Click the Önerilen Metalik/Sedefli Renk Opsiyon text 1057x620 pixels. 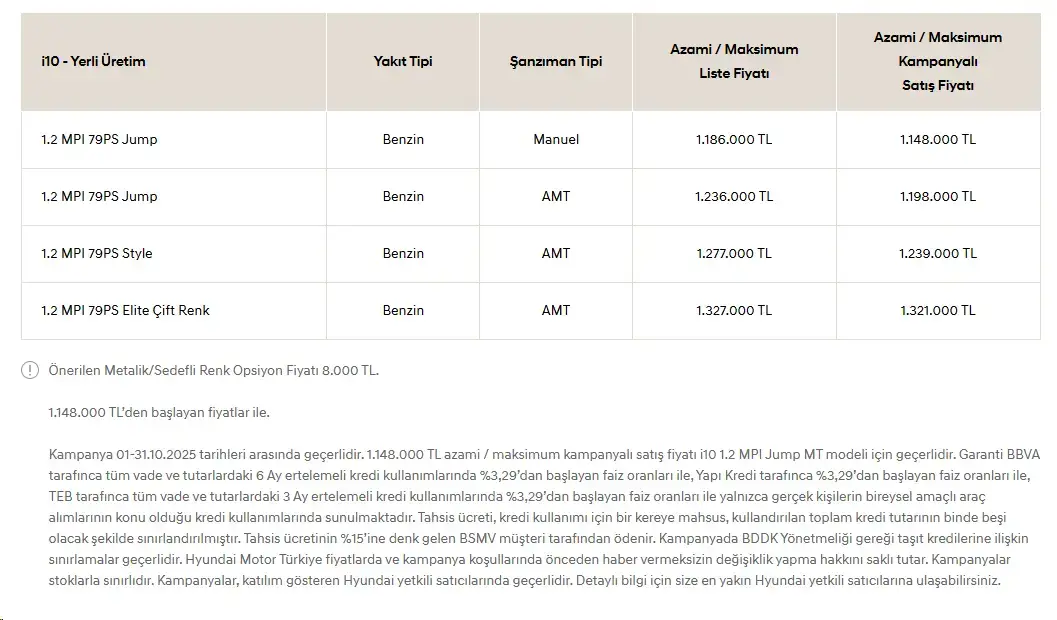pyautogui.click(x=214, y=371)
